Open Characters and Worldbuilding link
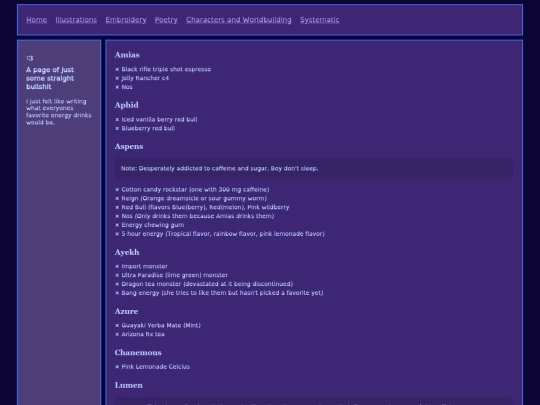 [x=239, y=20]
